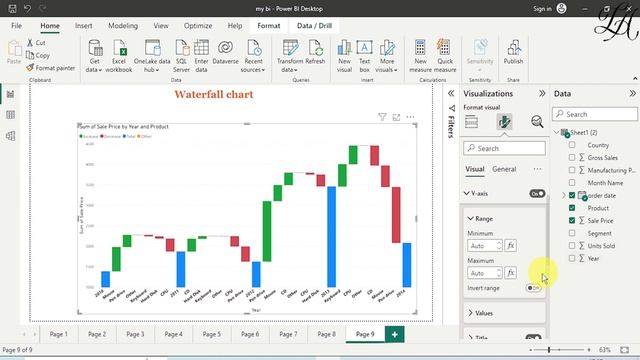Switch to Model view in left sidebar
This screenshot has height=360, width=640.
coord(11,136)
